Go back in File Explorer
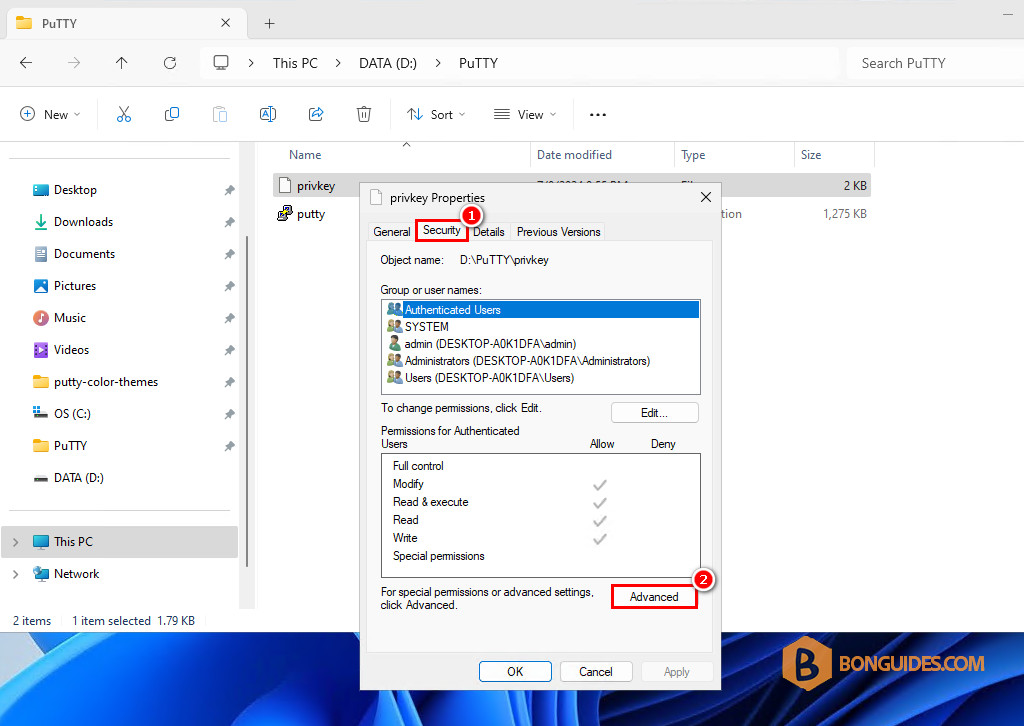The image size is (1024, 726). (x=26, y=63)
